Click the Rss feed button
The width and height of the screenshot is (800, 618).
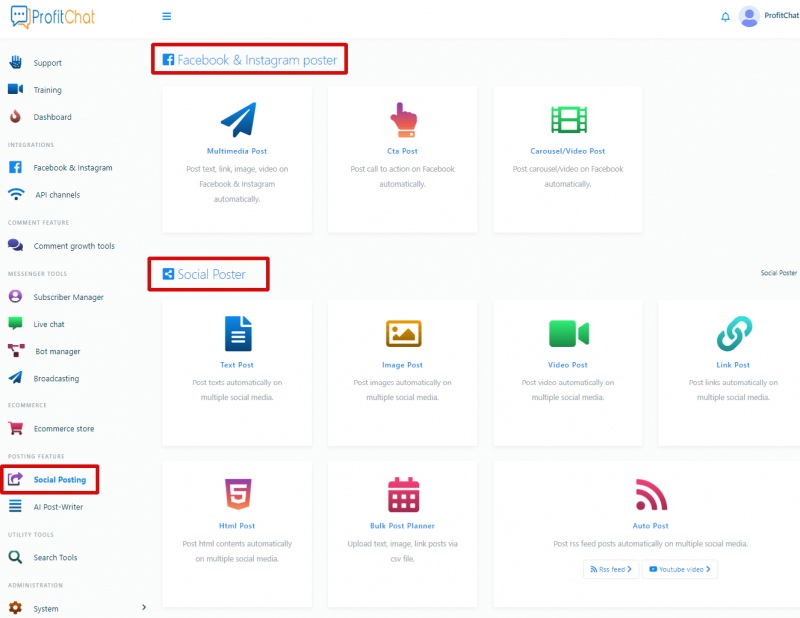[x=610, y=569]
